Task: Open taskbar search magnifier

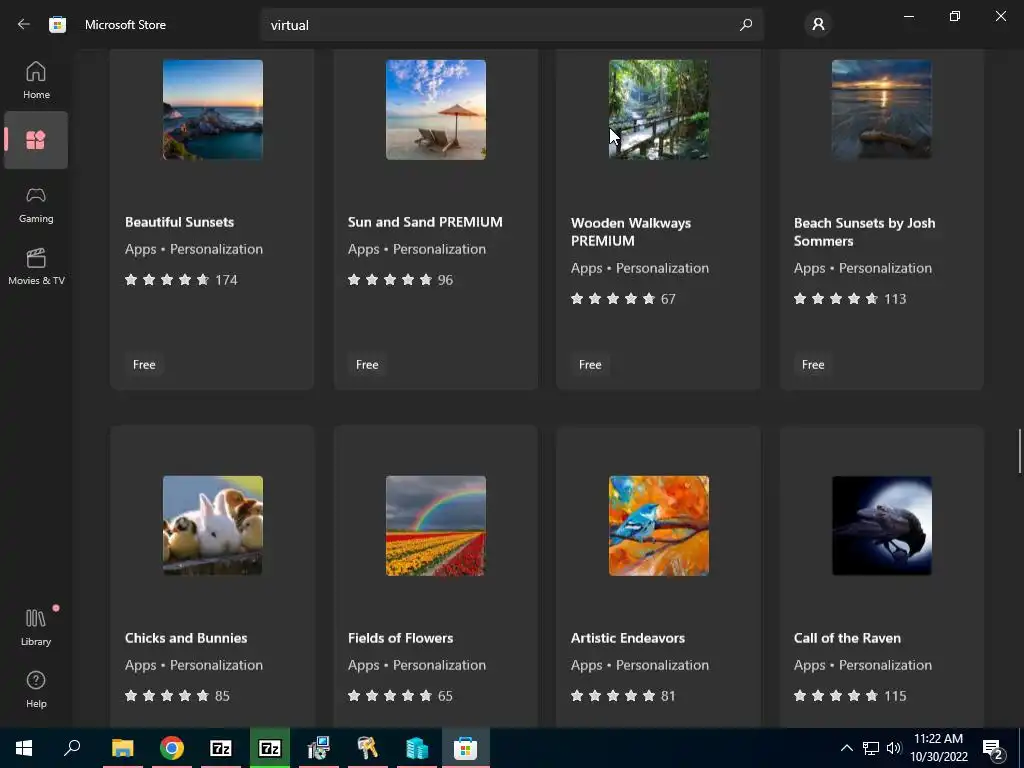Action: [72, 748]
